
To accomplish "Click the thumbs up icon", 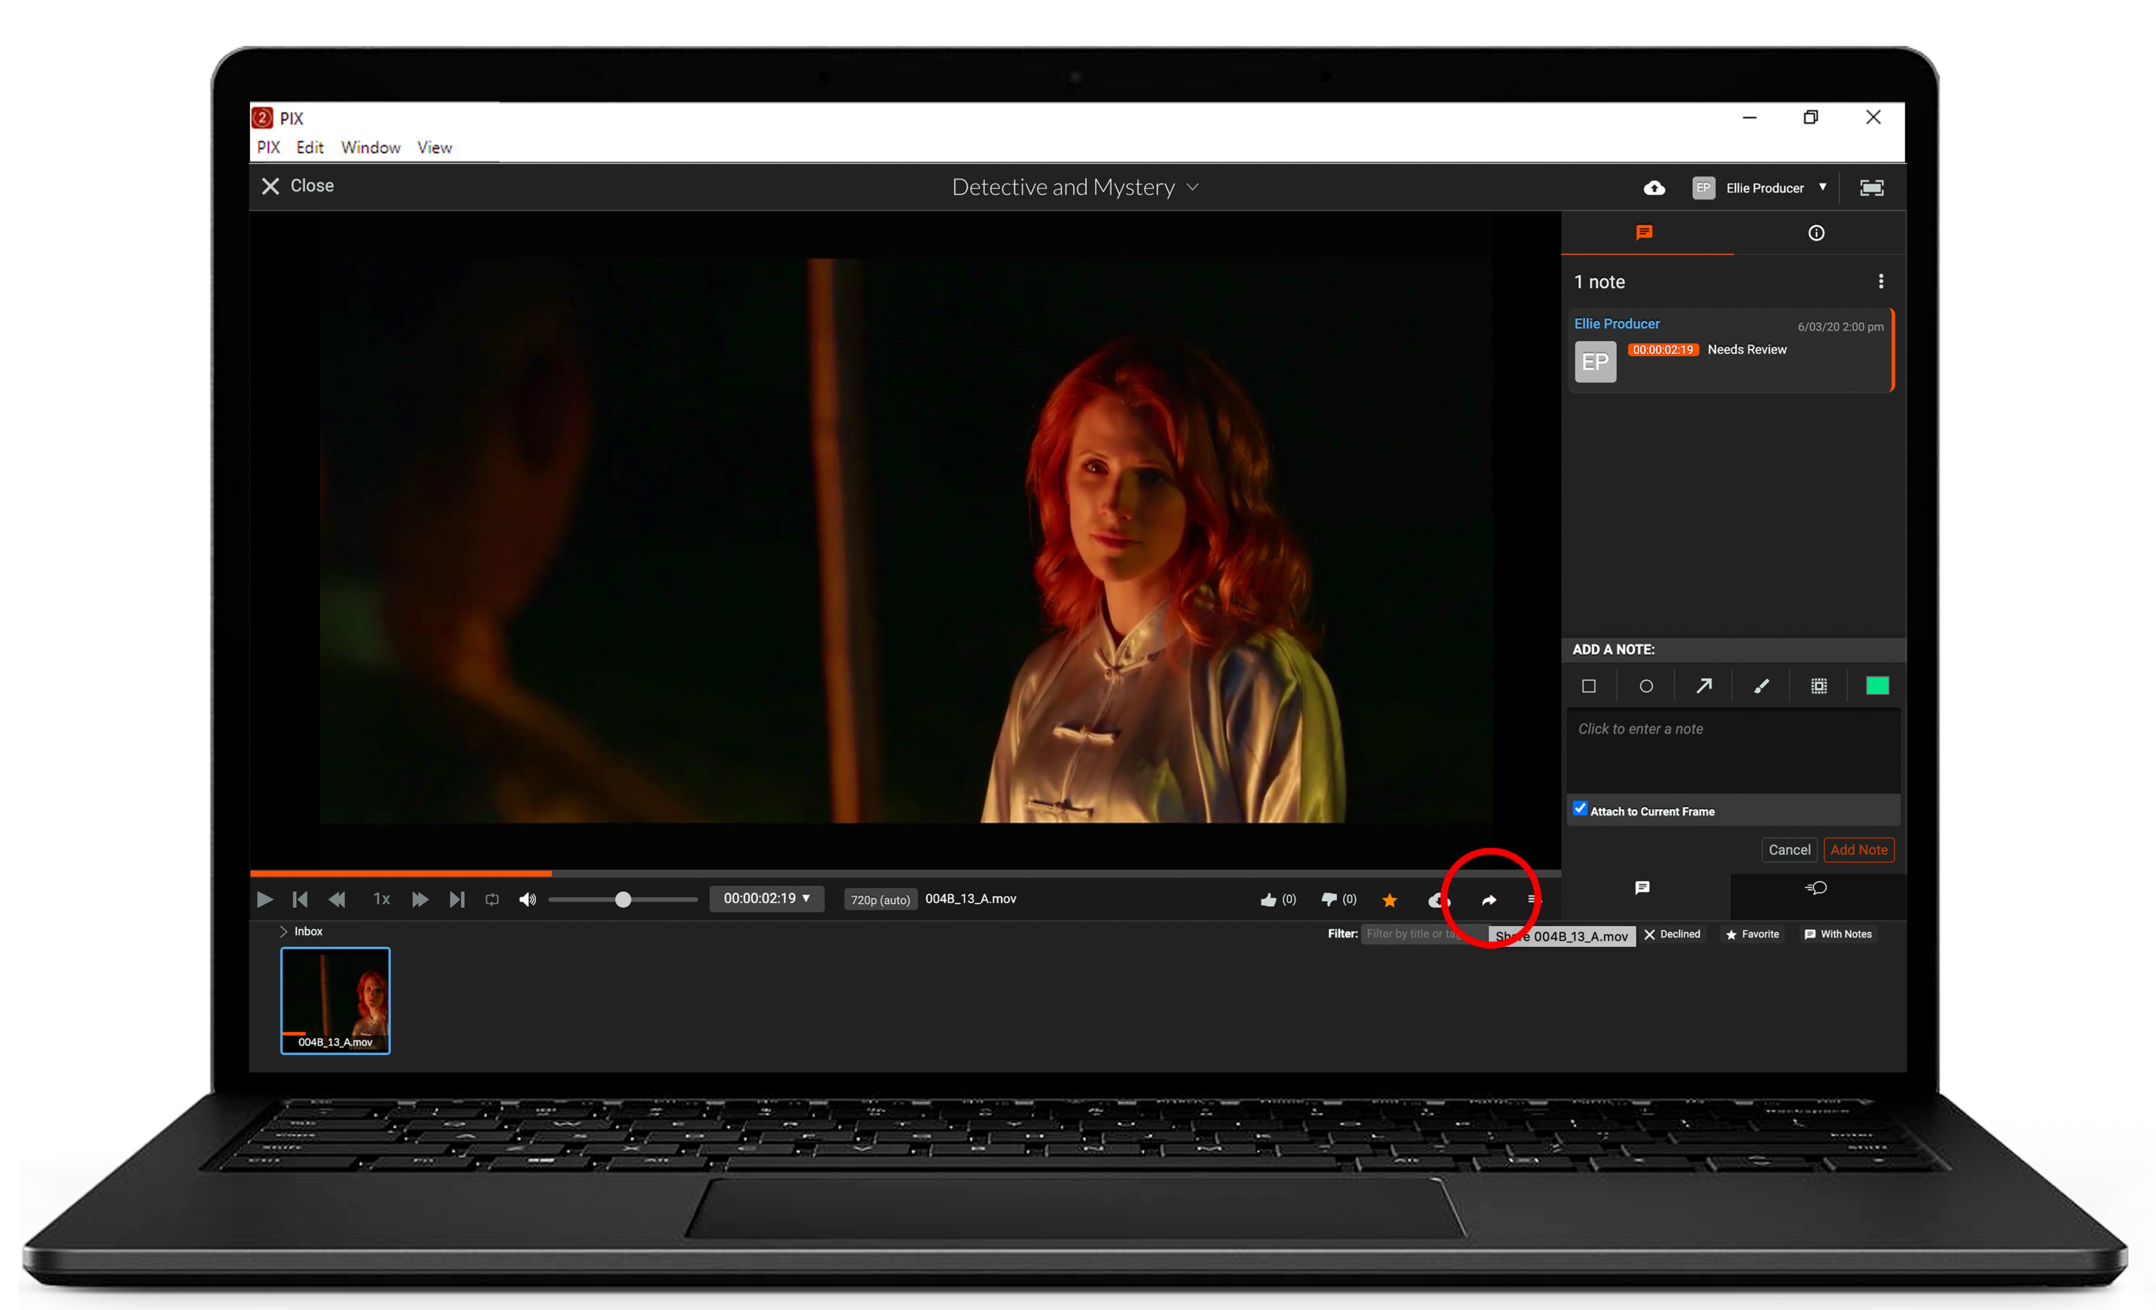I will click(x=1268, y=900).
